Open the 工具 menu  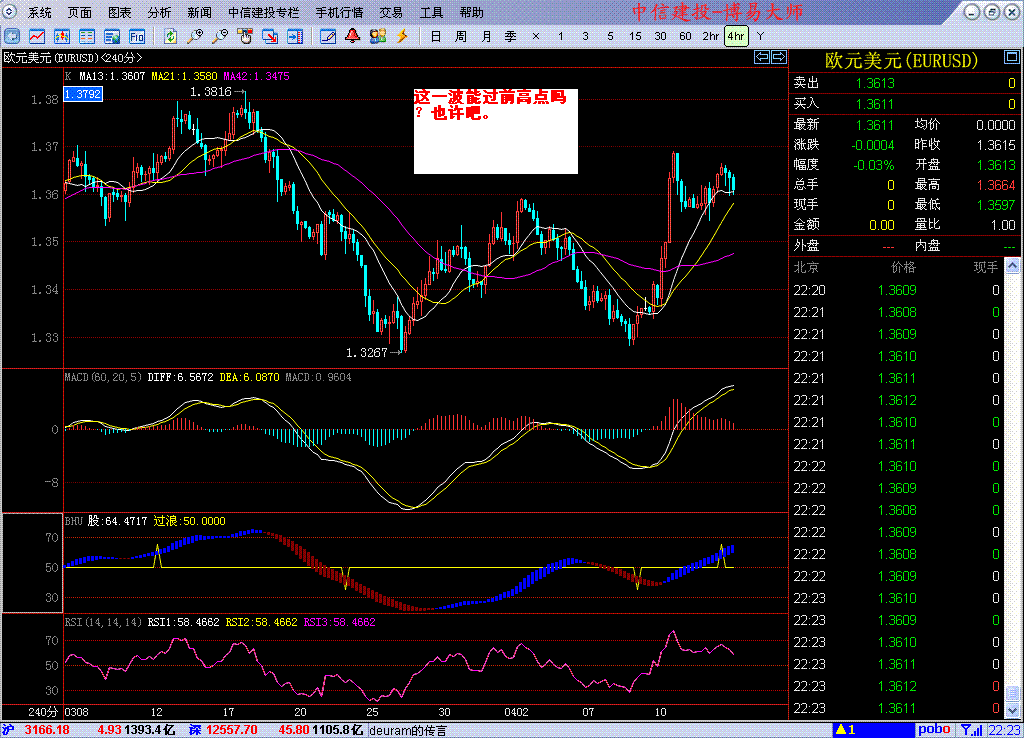pyautogui.click(x=431, y=12)
